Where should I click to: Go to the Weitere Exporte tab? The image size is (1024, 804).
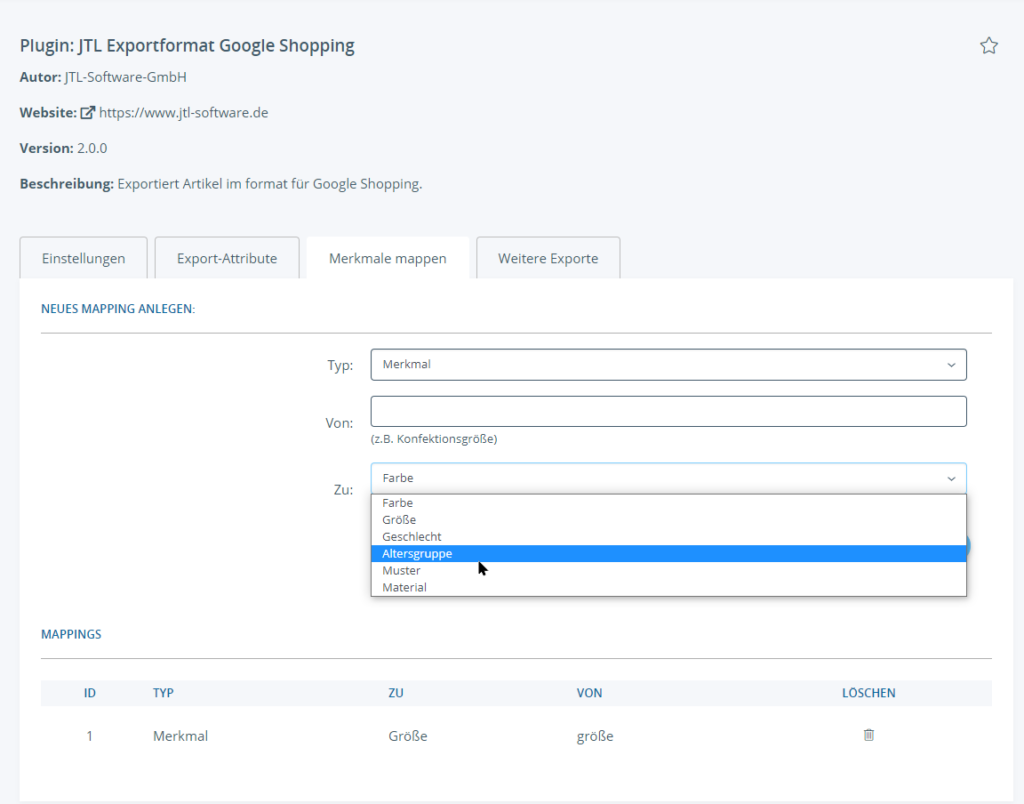click(548, 258)
